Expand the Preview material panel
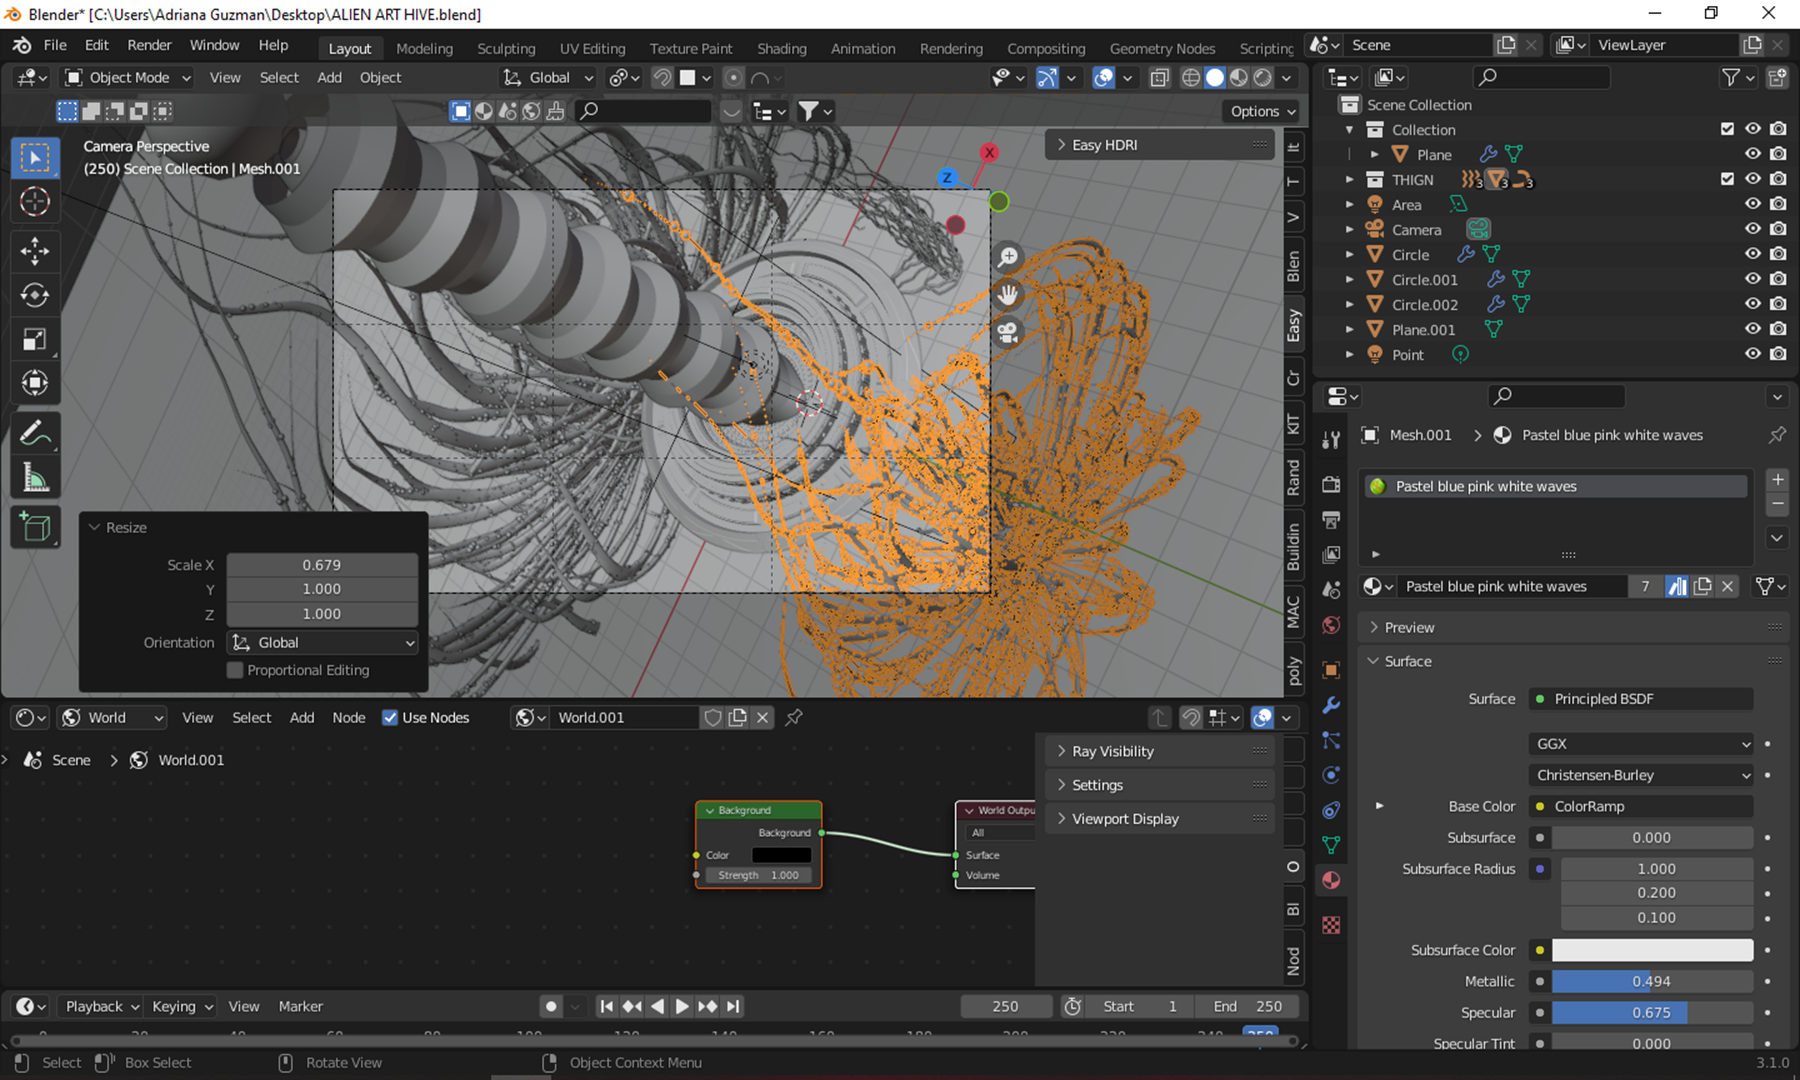The width and height of the screenshot is (1800, 1080). click(1572, 628)
